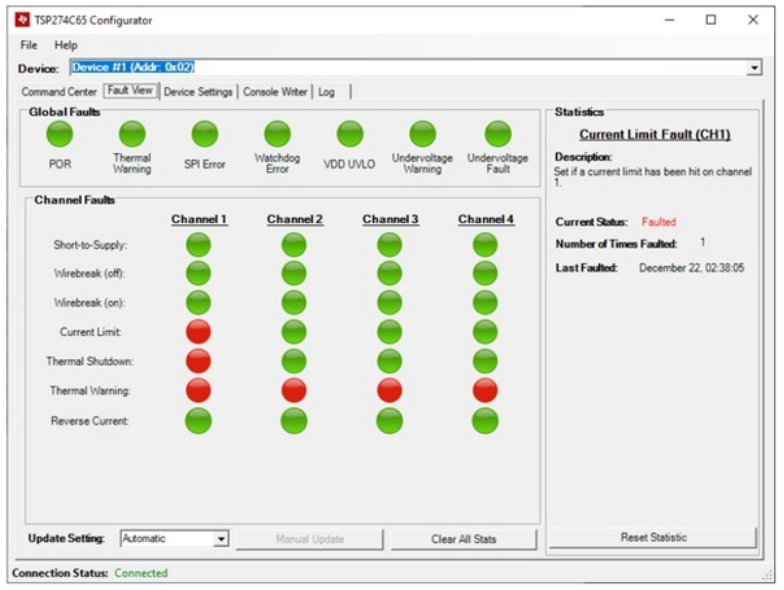Click the Manual Update button

point(310,539)
